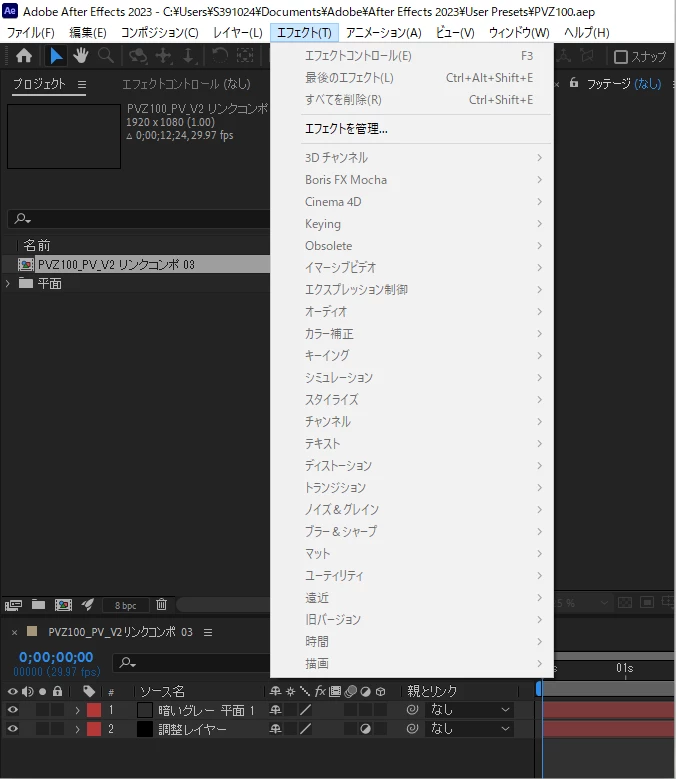The image size is (676, 779).
Task: Click red label color of layer 2
Action: click(94, 729)
